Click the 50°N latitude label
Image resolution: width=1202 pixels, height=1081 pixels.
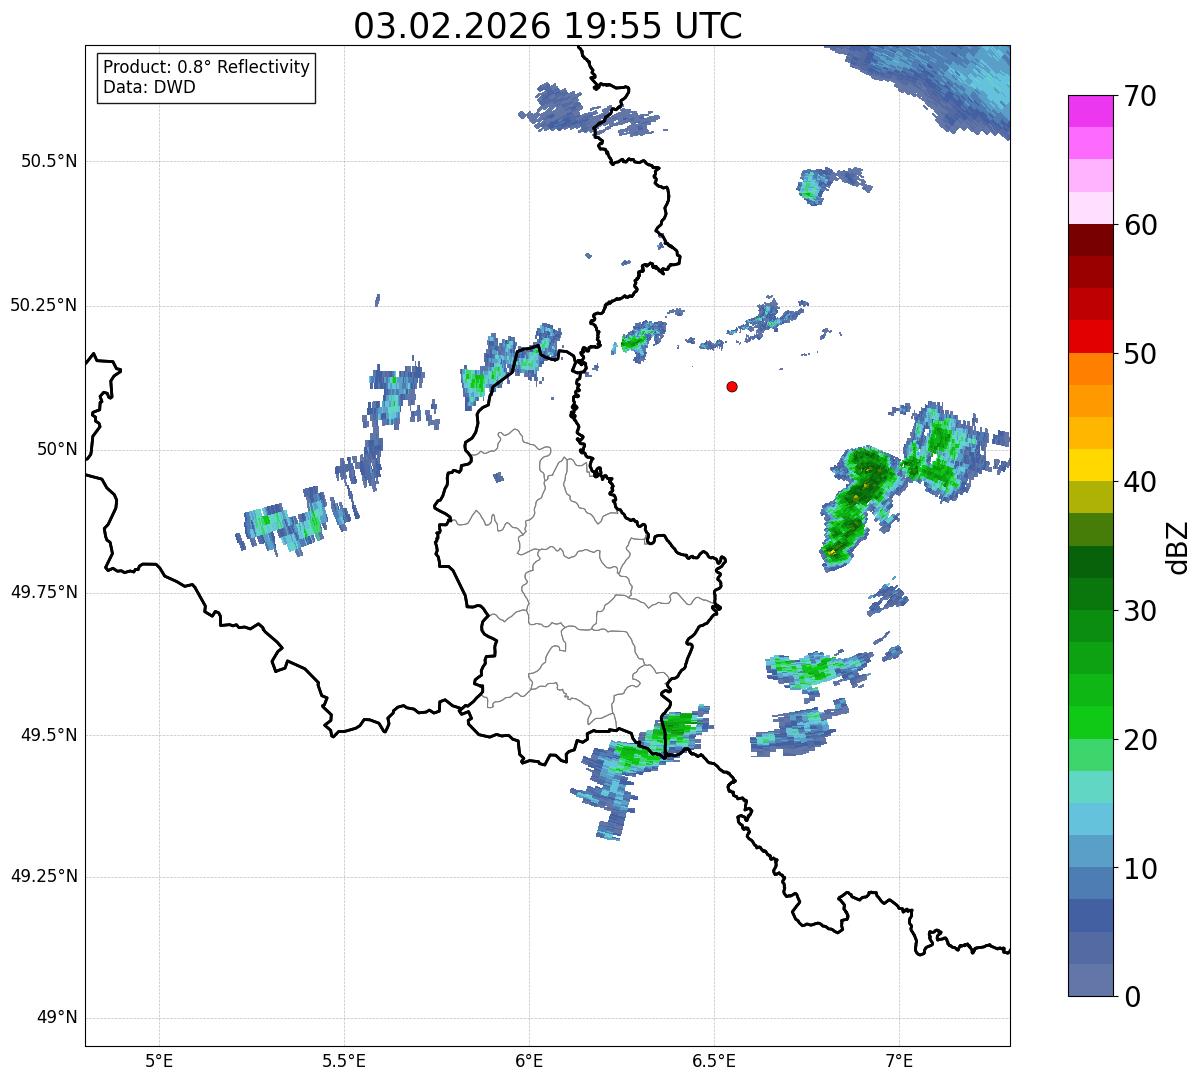click(x=57, y=449)
